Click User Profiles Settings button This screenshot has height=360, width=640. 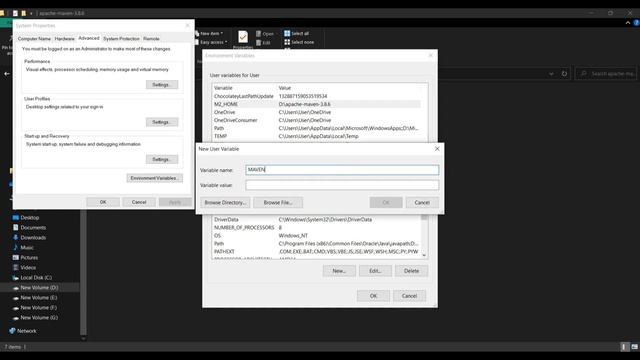(x=162, y=122)
